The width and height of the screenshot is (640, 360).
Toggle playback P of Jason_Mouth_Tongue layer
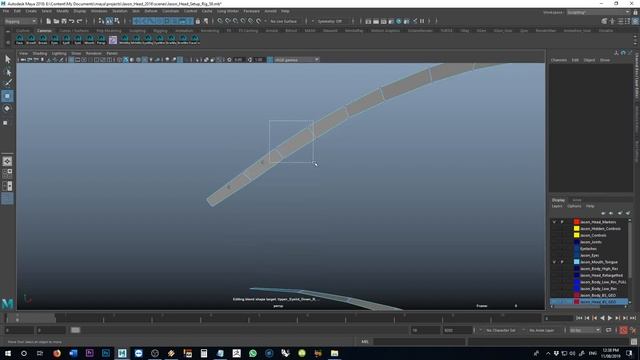[562, 262]
